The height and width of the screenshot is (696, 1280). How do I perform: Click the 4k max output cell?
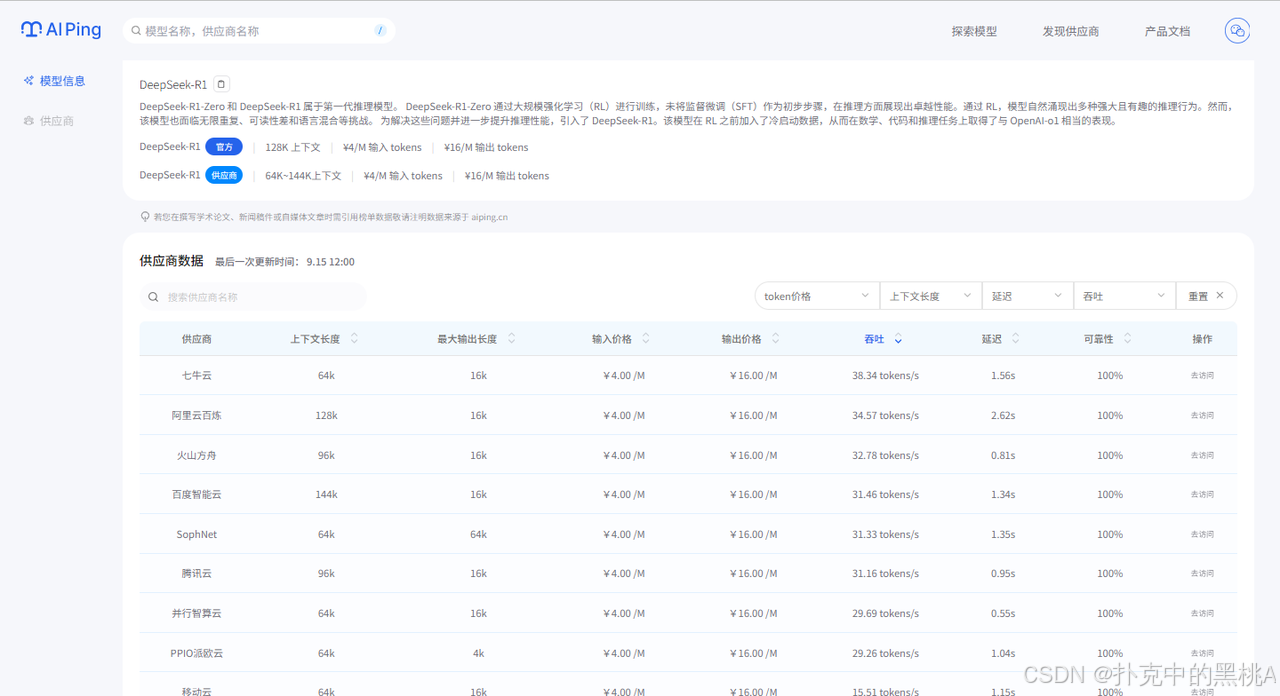(x=478, y=653)
